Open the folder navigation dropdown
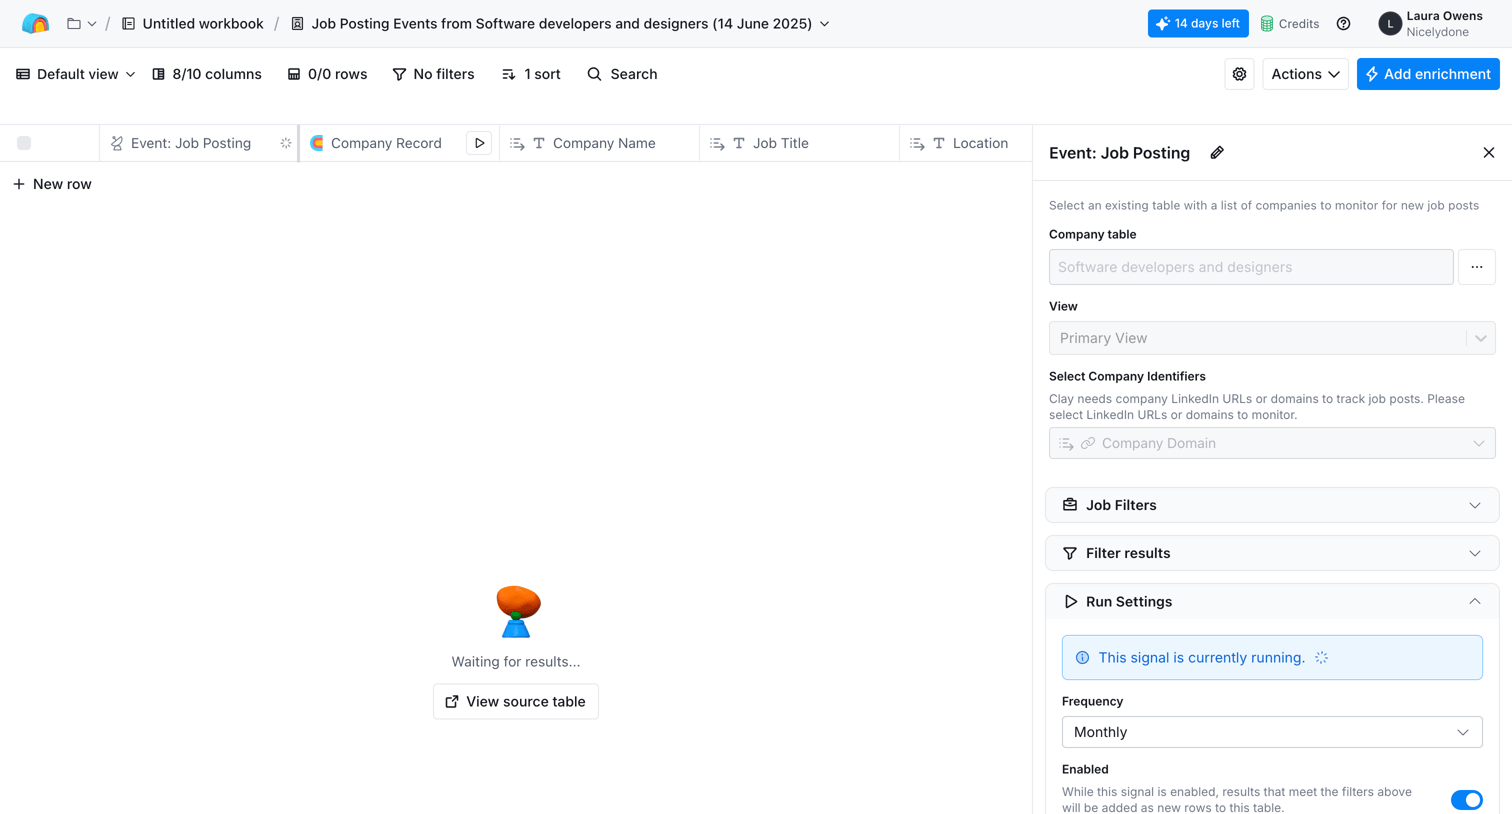The image size is (1512, 814). (x=82, y=23)
